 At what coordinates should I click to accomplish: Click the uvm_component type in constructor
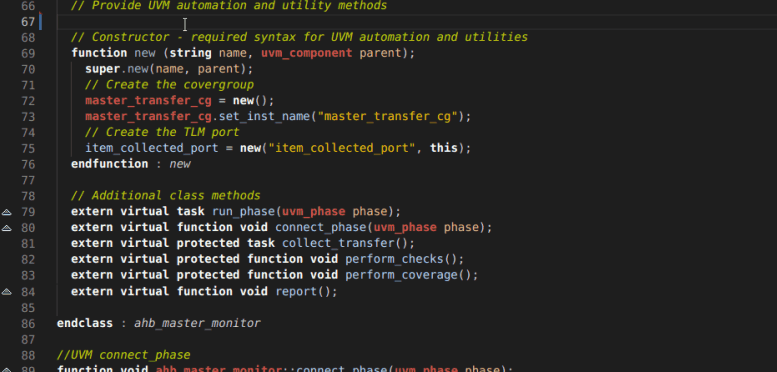point(307,53)
